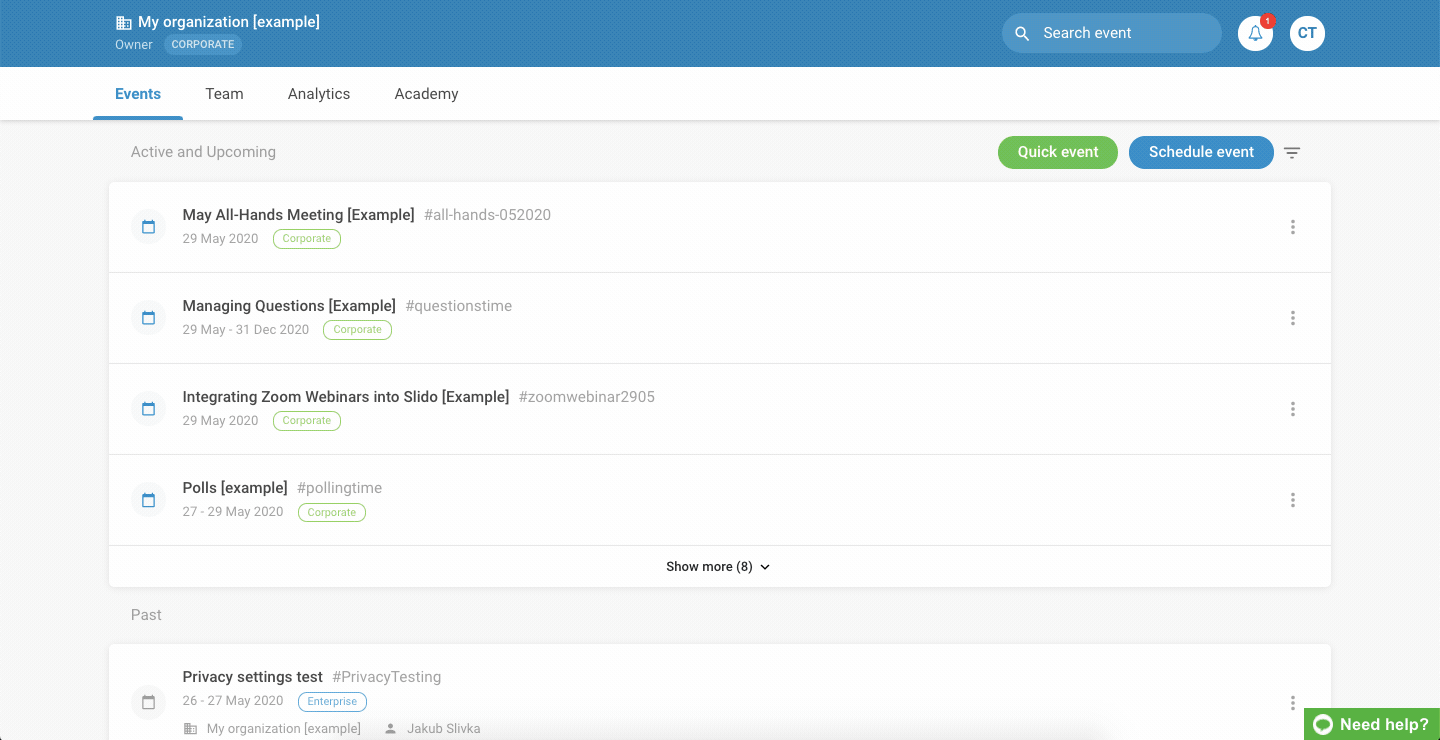This screenshot has width=1440, height=740.
Task: Open options menu for May All-Hands Meeting
Action: click(x=1293, y=227)
